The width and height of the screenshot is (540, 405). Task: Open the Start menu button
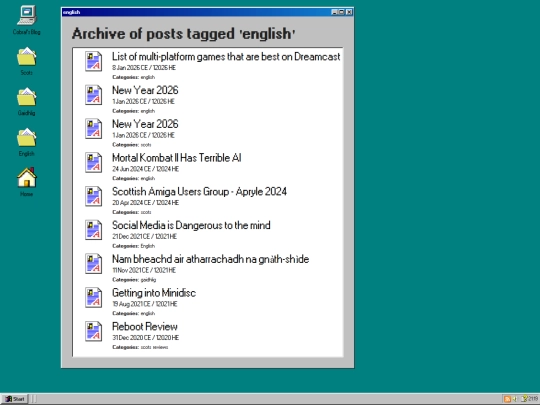(x=15, y=399)
